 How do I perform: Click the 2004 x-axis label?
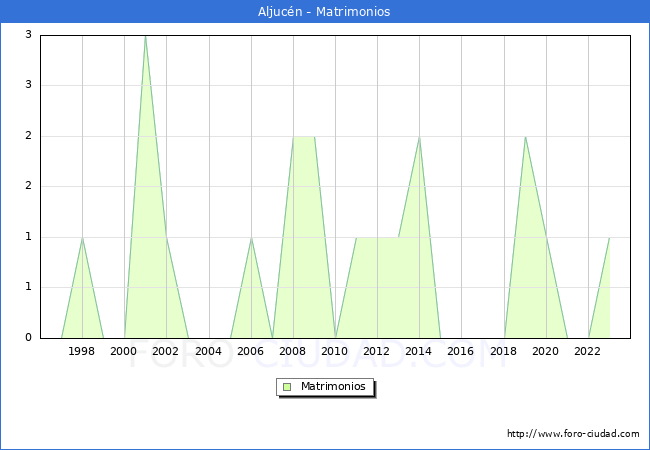pos(208,351)
